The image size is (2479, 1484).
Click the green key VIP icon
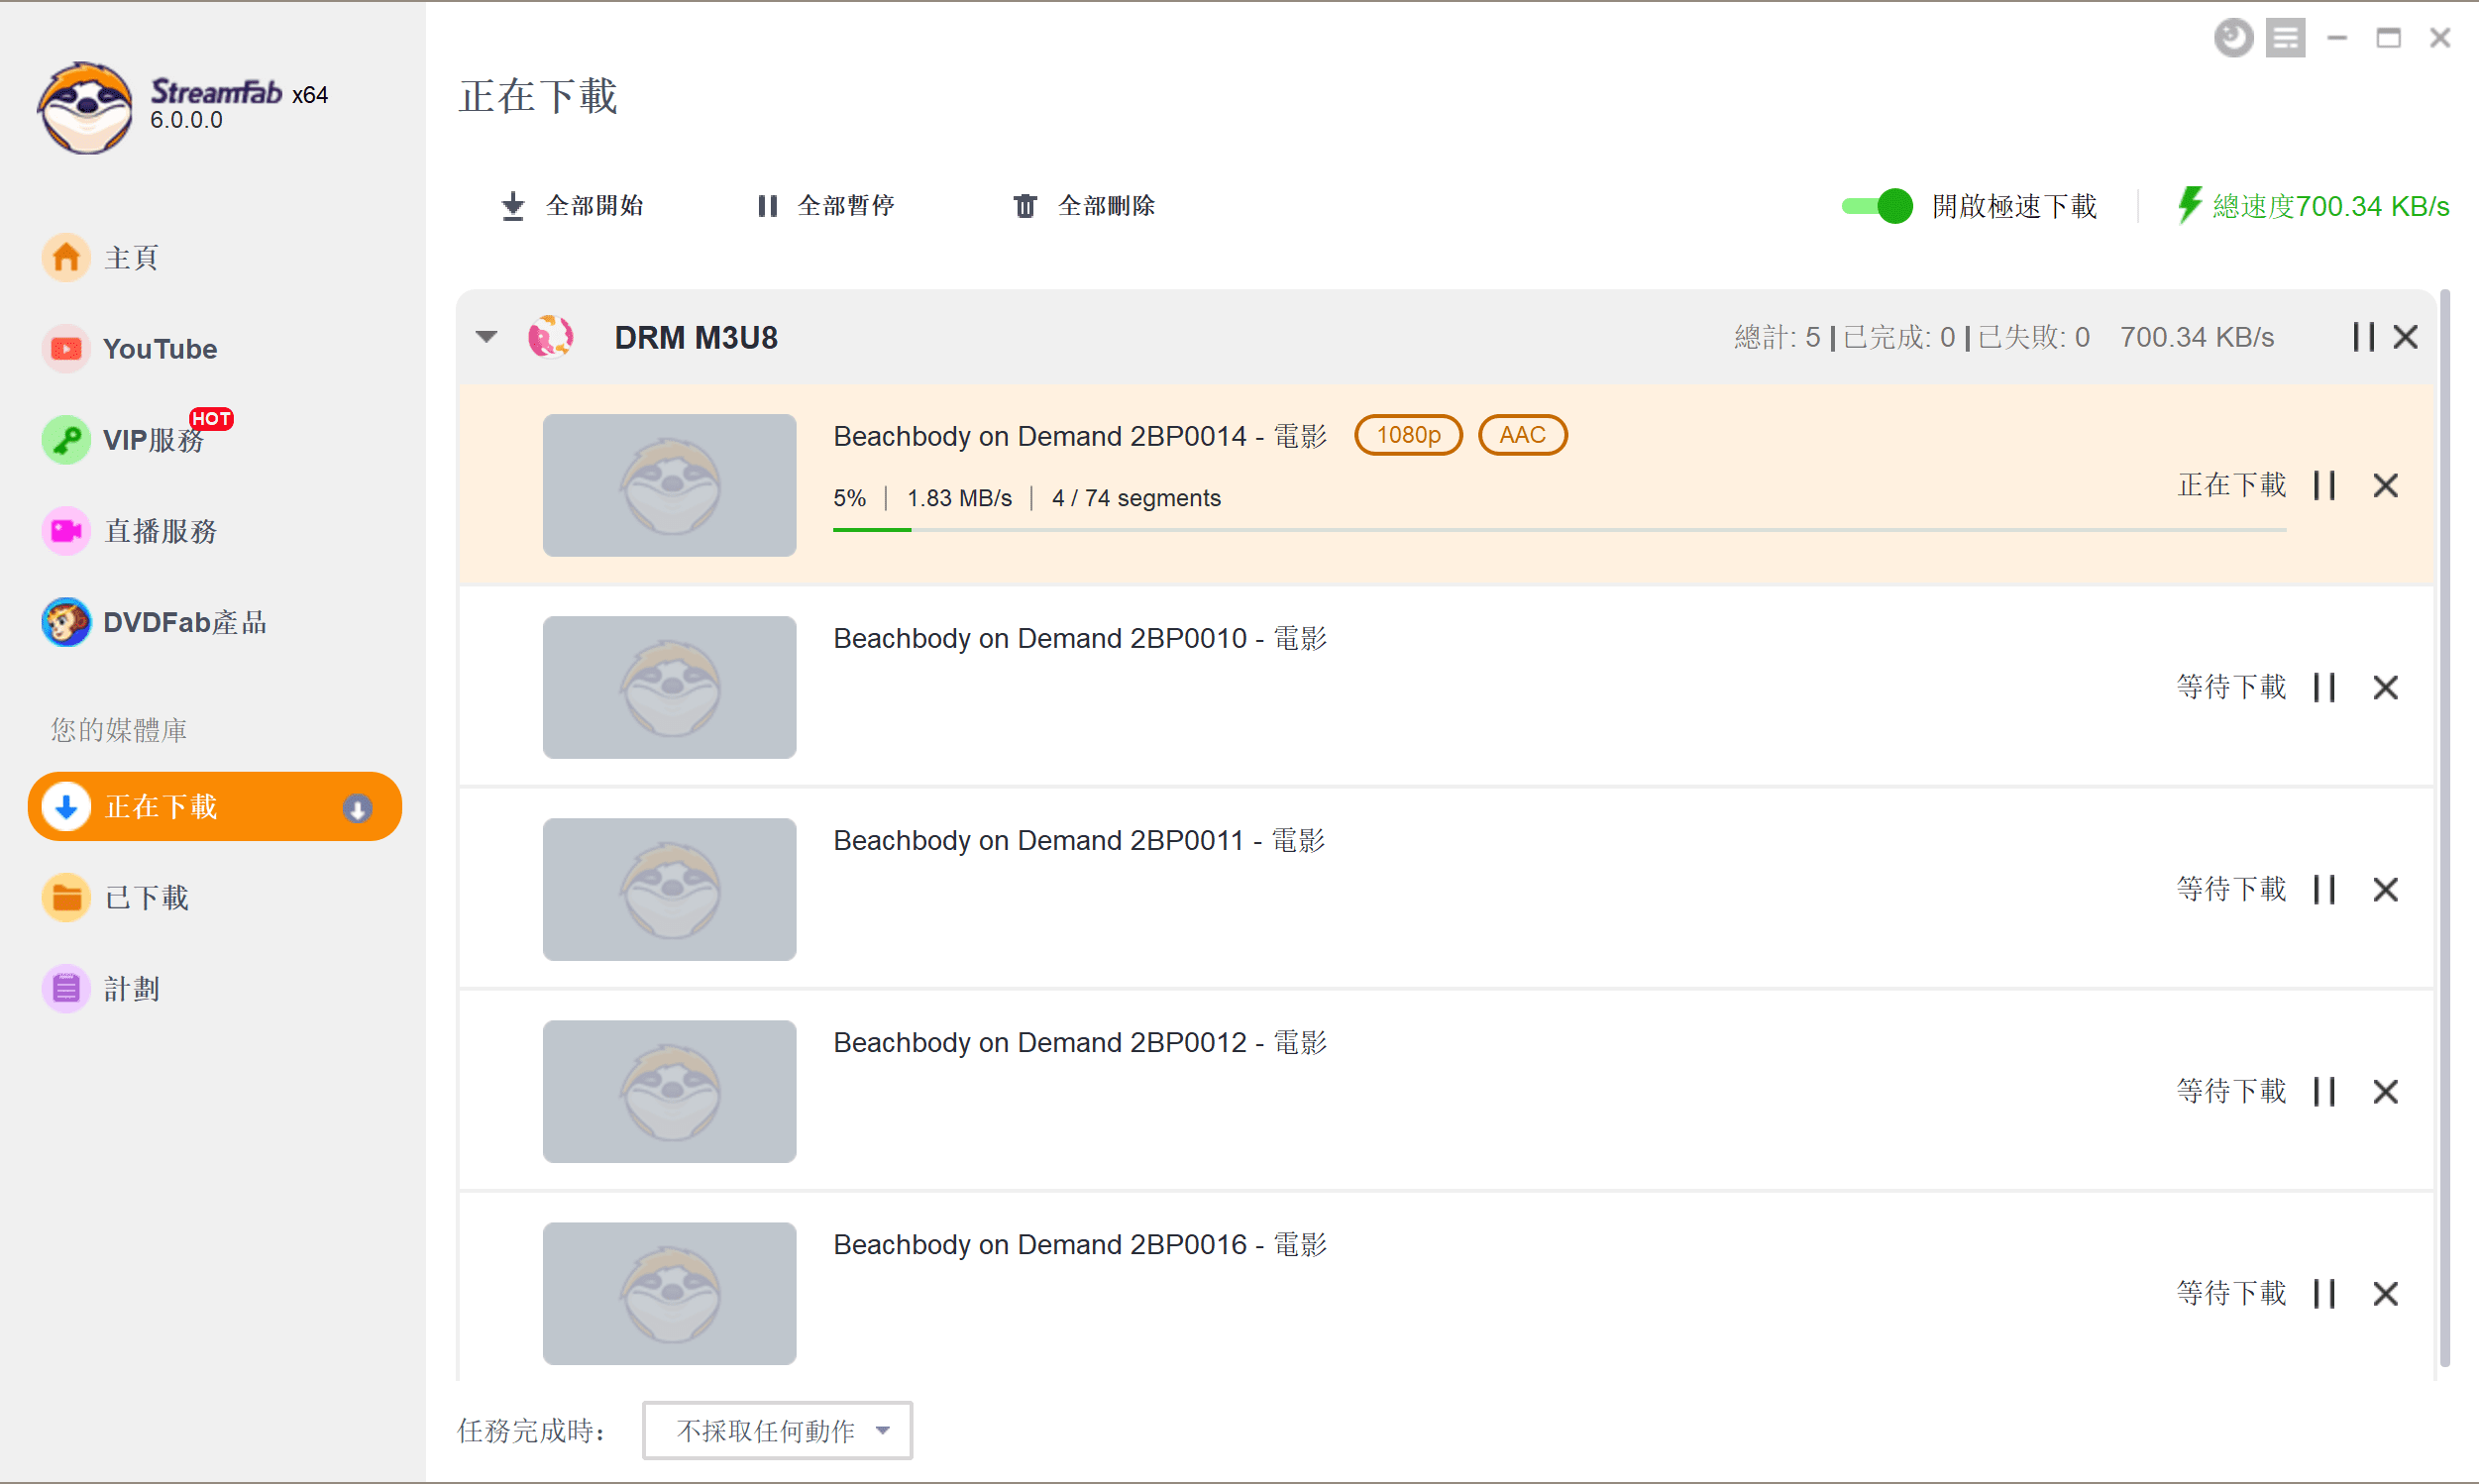[x=66, y=440]
